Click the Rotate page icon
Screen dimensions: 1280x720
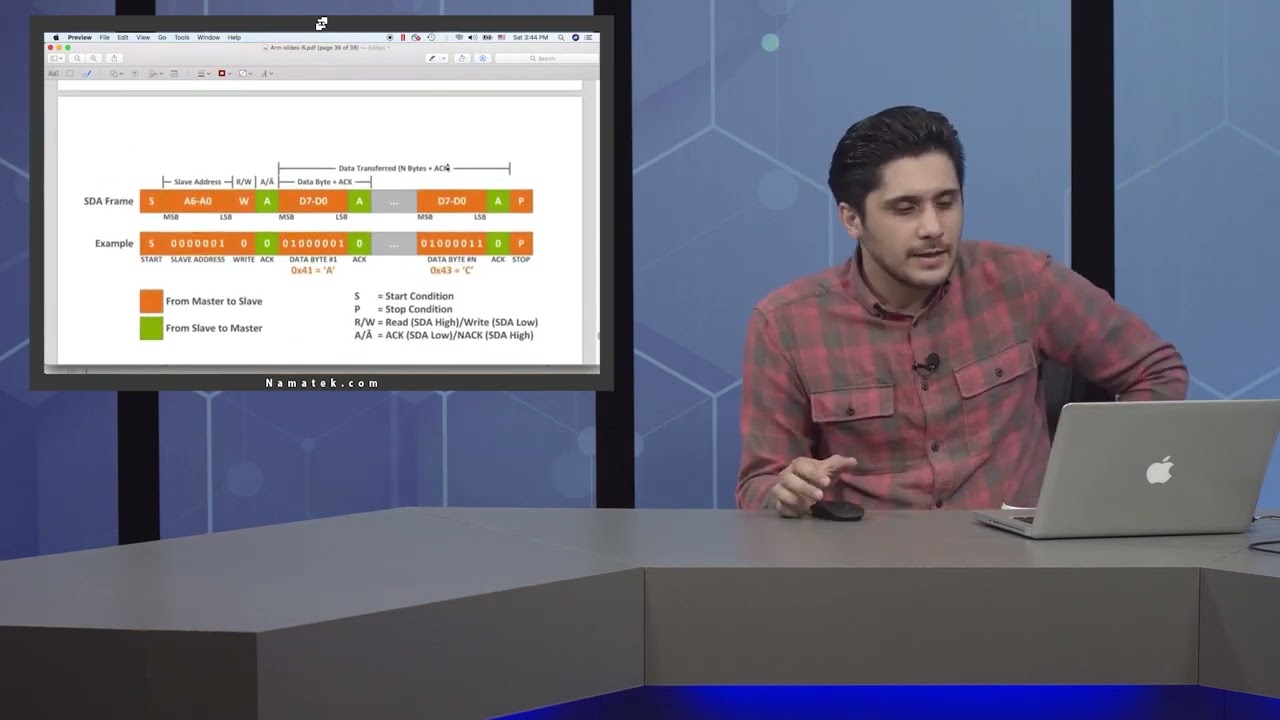[x=462, y=58]
